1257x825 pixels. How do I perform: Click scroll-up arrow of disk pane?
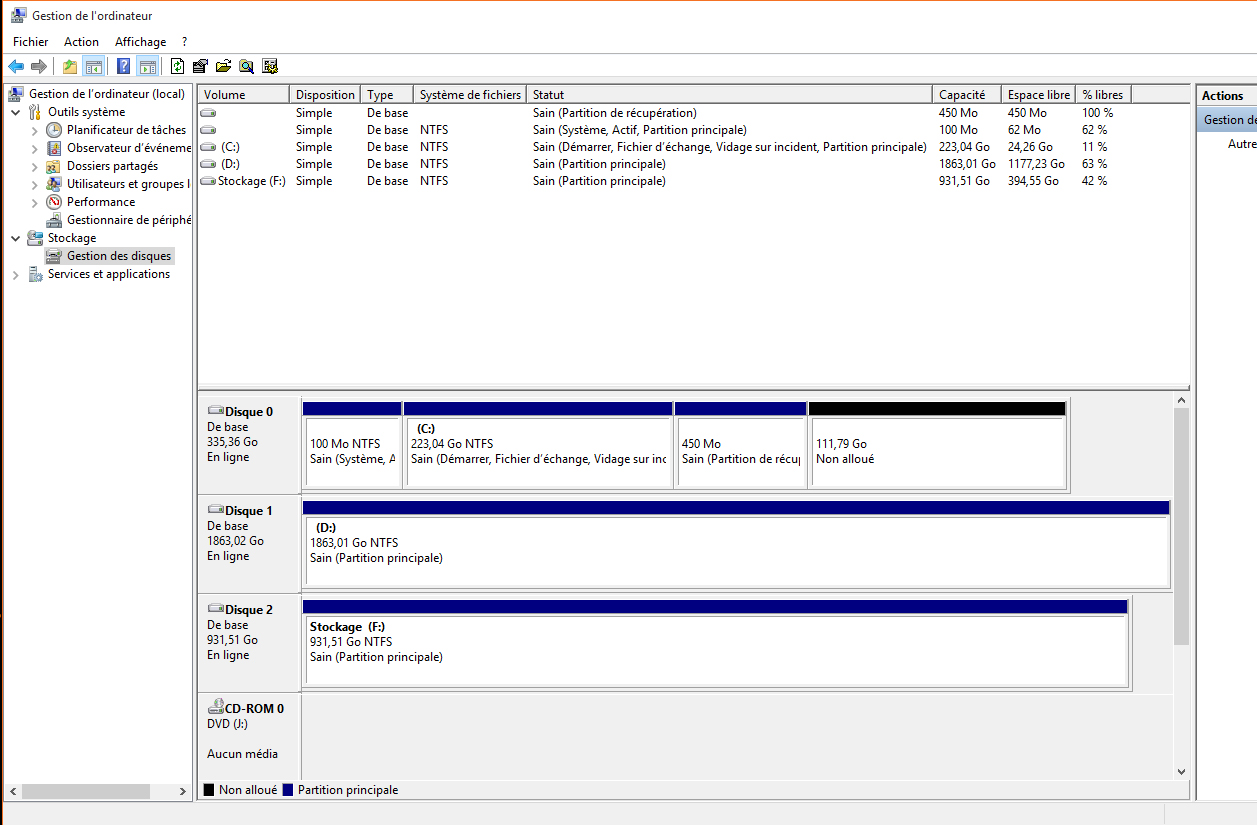click(x=1181, y=400)
